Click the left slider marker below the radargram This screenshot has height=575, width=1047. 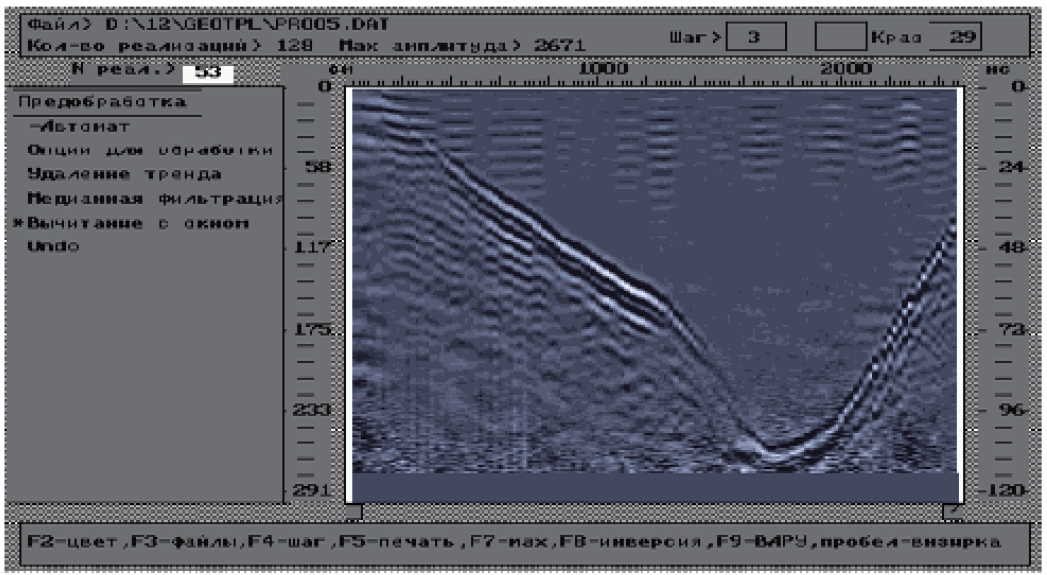352,512
